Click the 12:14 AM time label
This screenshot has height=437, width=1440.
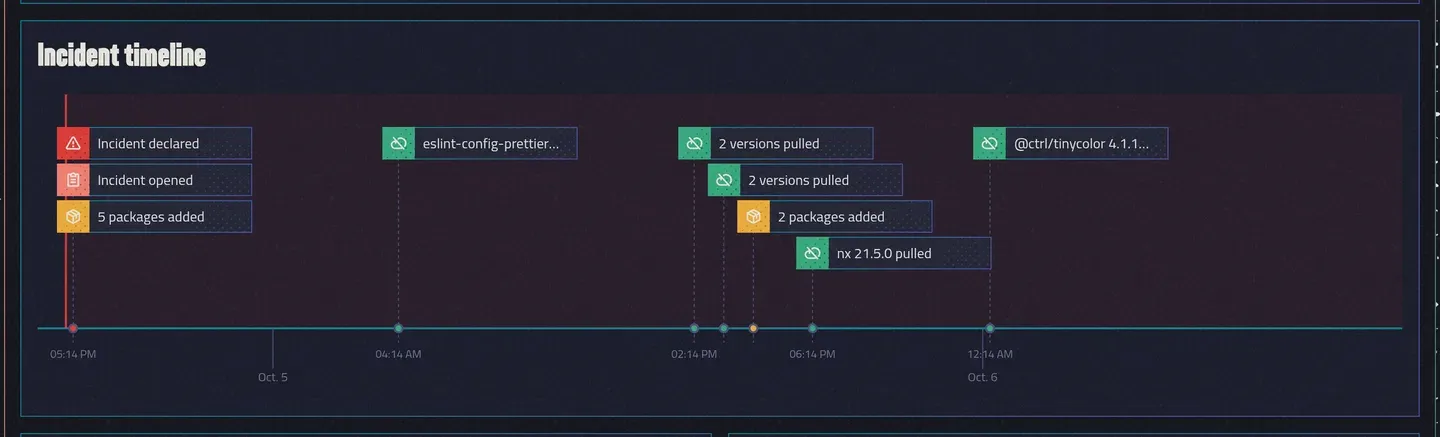click(990, 354)
